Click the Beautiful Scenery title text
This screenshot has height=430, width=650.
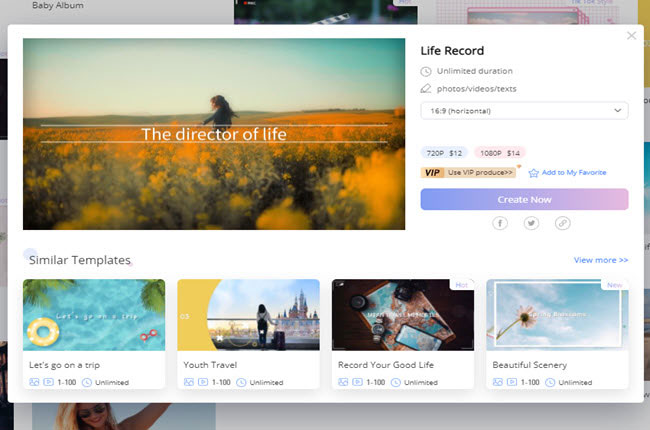click(x=529, y=365)
